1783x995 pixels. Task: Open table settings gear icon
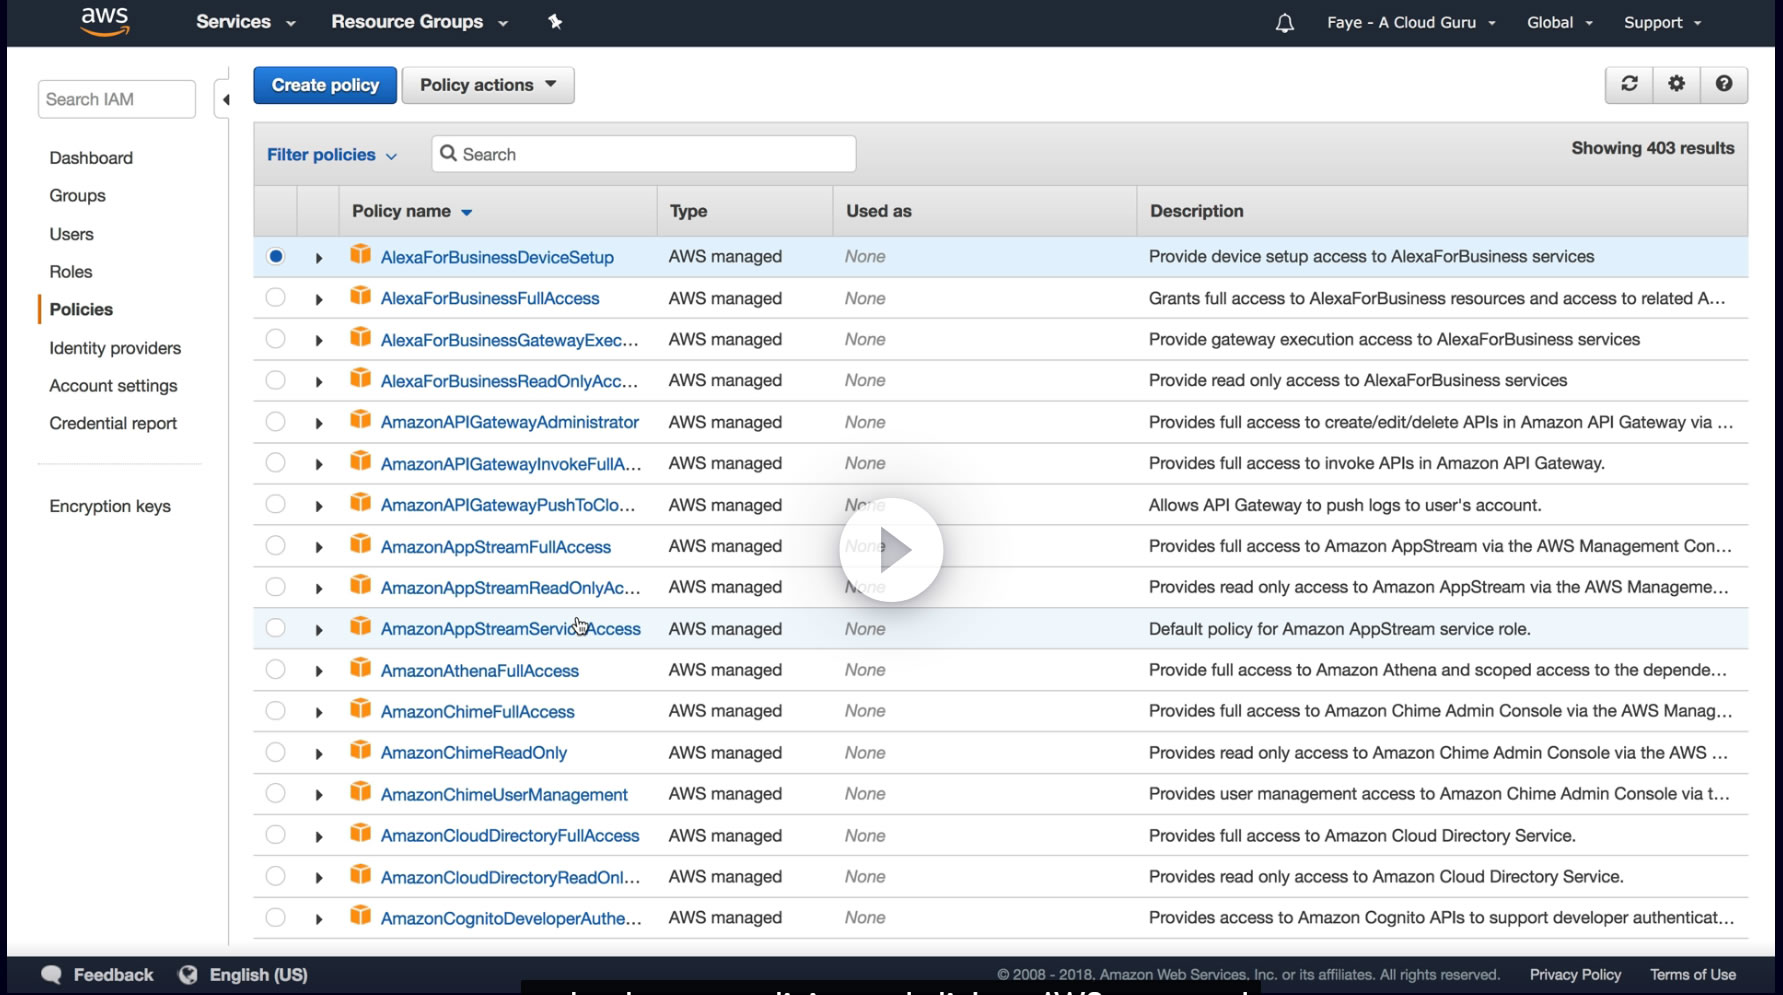1676,84
